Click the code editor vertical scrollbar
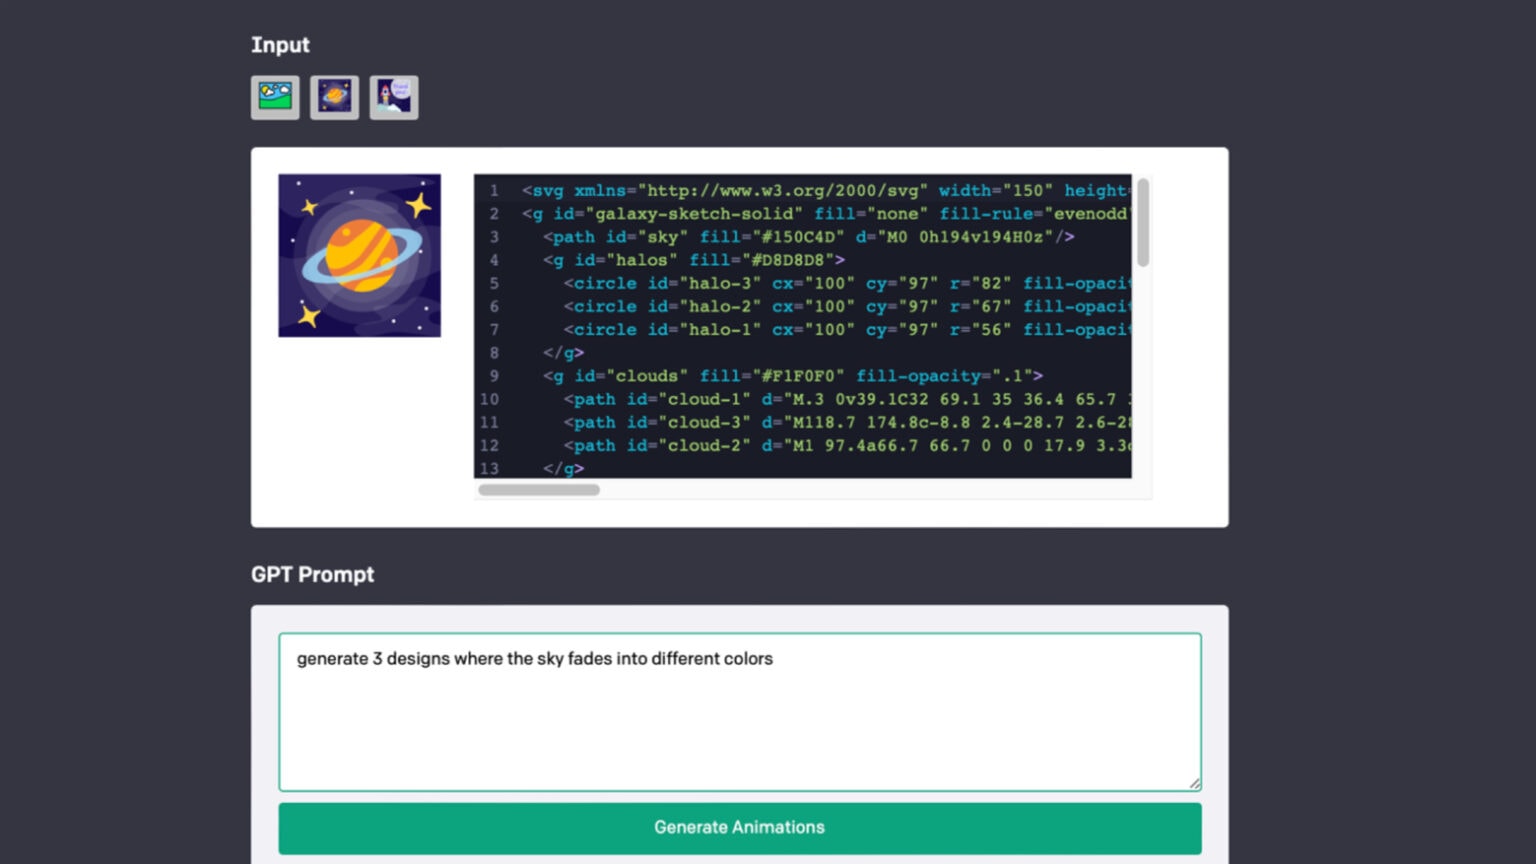This screenshot has width=1536, height=864. tap(1142, 224)
